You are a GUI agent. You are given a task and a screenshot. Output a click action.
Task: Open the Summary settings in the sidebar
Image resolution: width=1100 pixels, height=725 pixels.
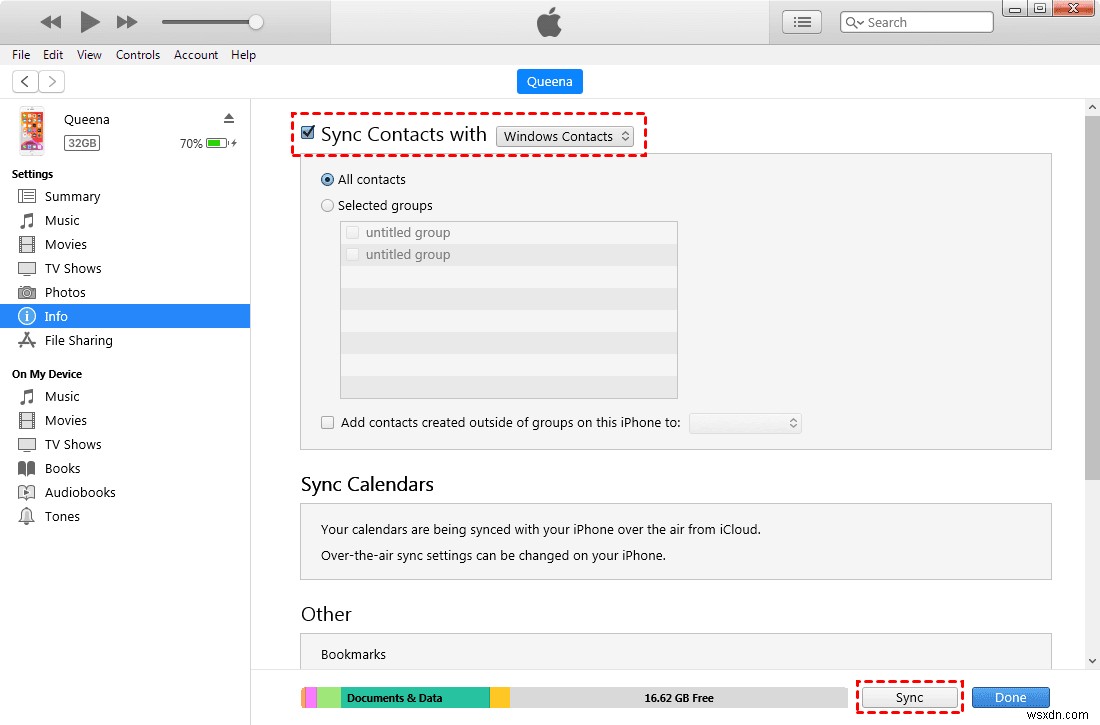pyautogui.click(x=72, y=196)
